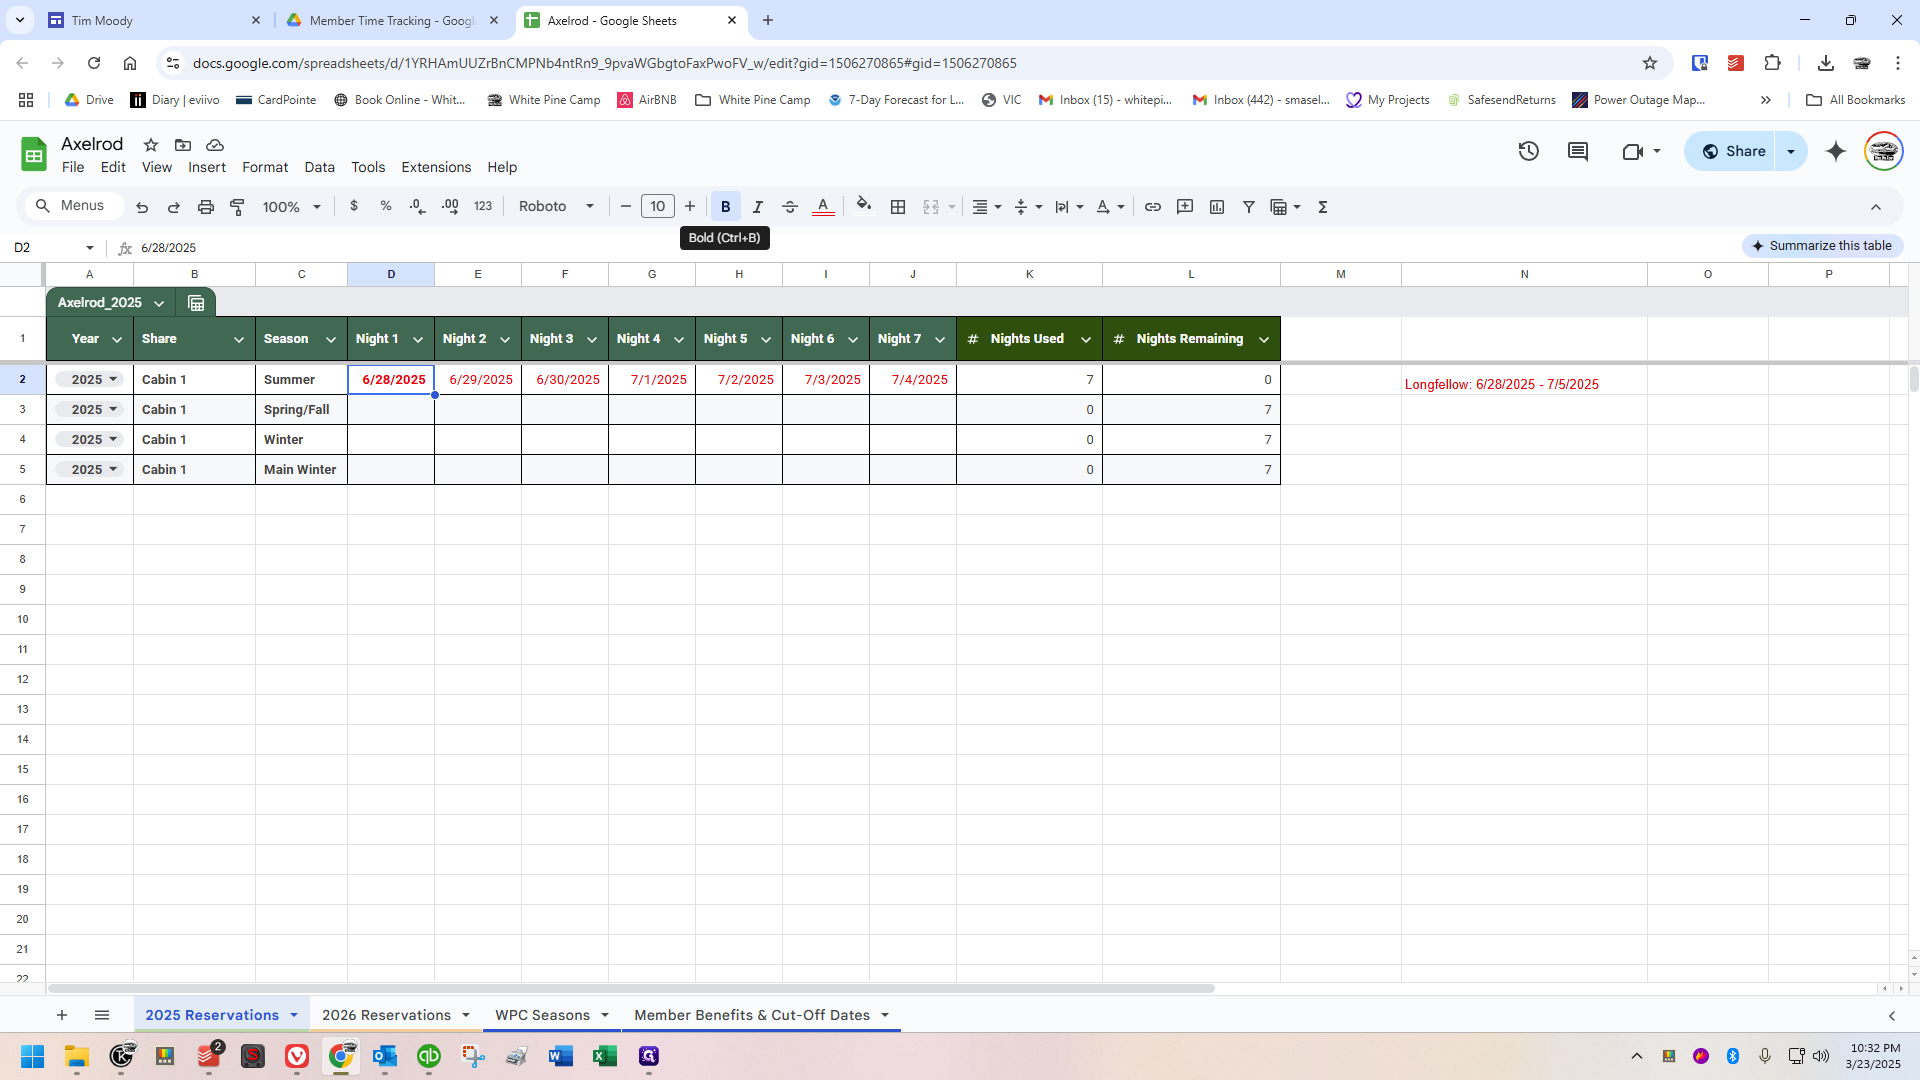Viewport: 1920px width, 1080px height.
Task: Increase font size plus button
Action: (690, 207)
